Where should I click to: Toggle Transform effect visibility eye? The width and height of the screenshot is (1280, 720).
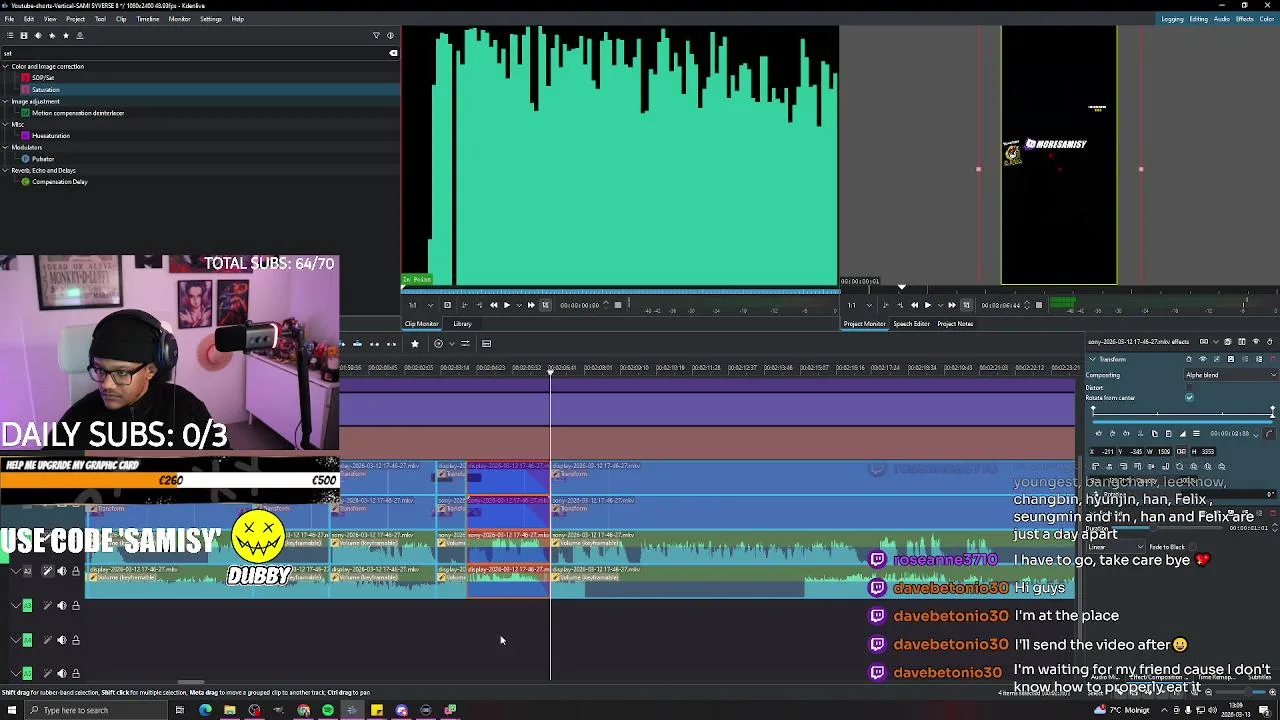[1203, 359]
